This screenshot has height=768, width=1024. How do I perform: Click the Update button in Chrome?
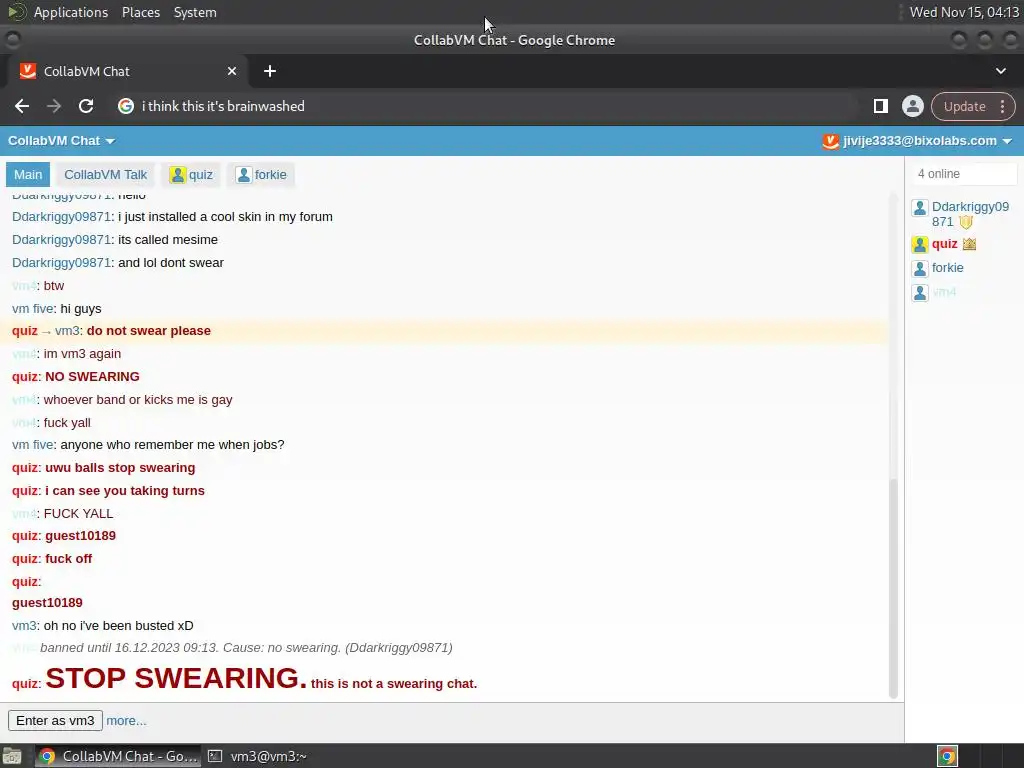(x=964, y=106)
